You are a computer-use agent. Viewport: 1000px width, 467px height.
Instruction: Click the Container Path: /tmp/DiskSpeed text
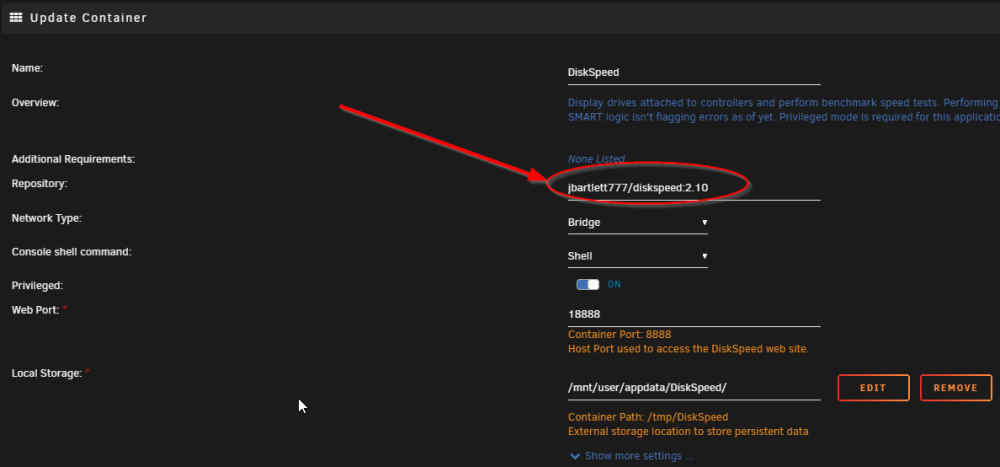[648, 417]
